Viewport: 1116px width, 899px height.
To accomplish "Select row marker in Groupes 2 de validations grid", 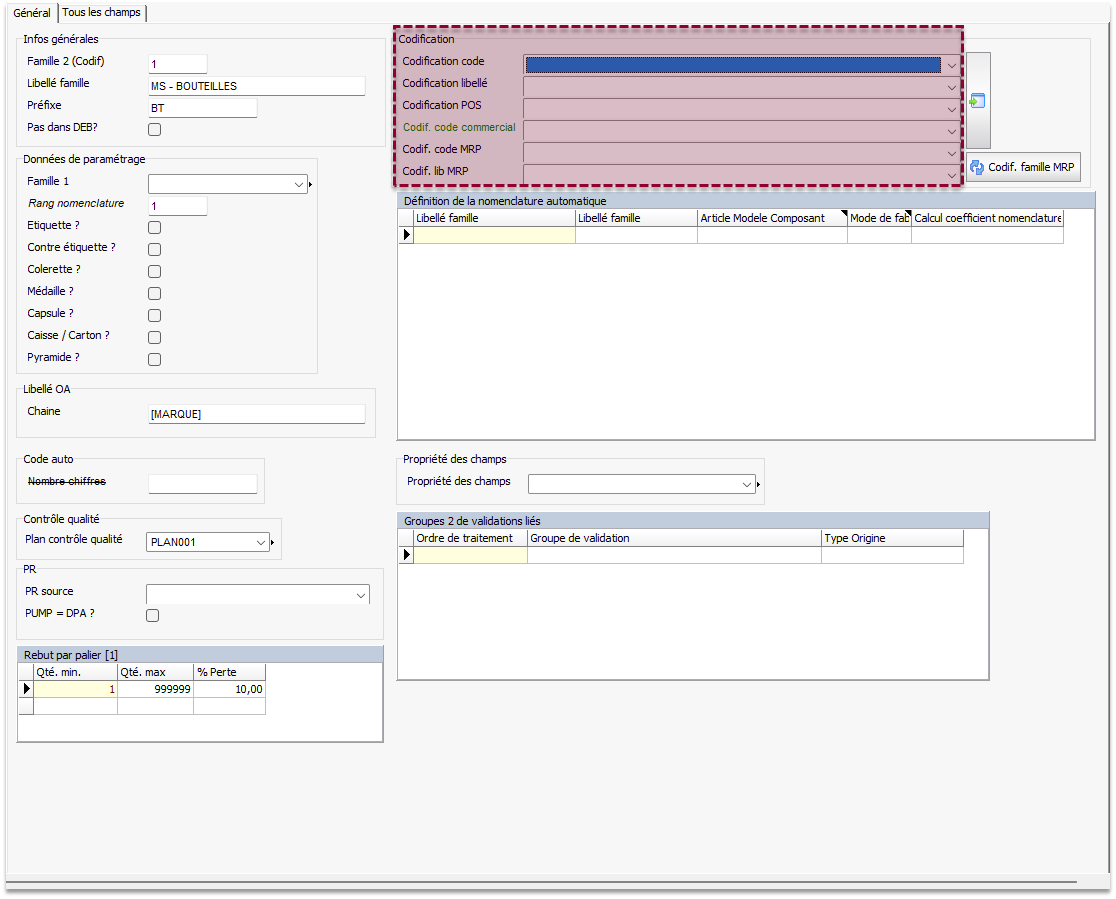I will (406, 555).
